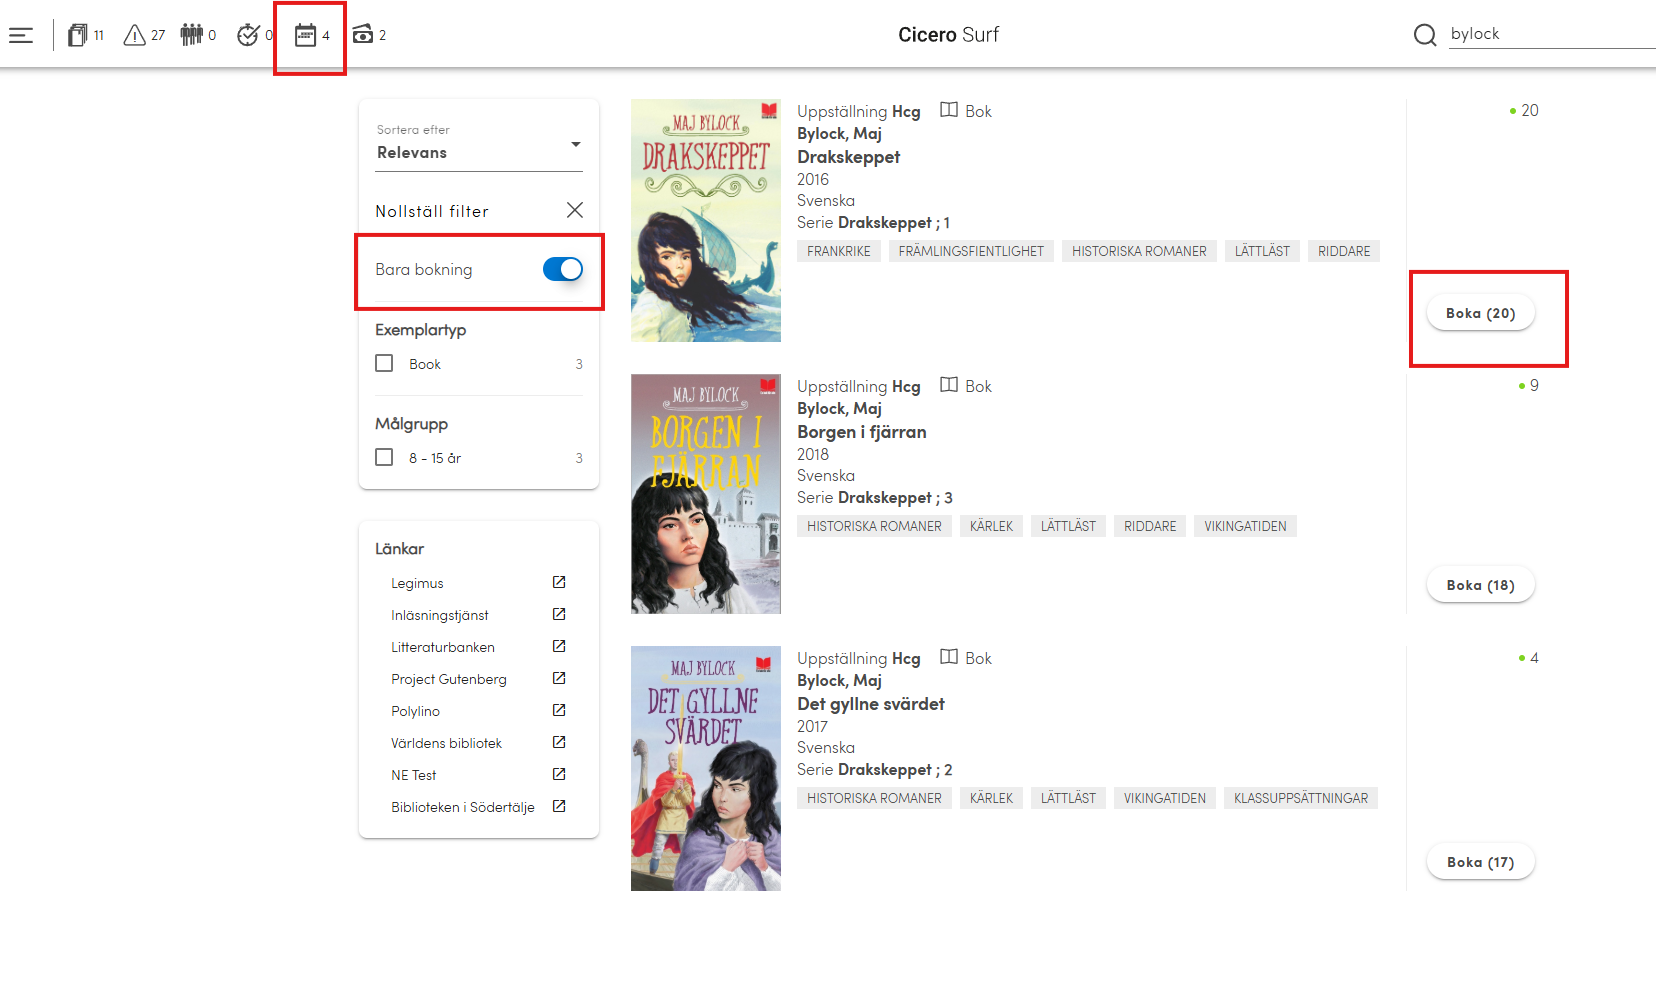Select KÄRLEK tag under Borgen i fjärran
1656x984 pixels.
coord(991,526)
